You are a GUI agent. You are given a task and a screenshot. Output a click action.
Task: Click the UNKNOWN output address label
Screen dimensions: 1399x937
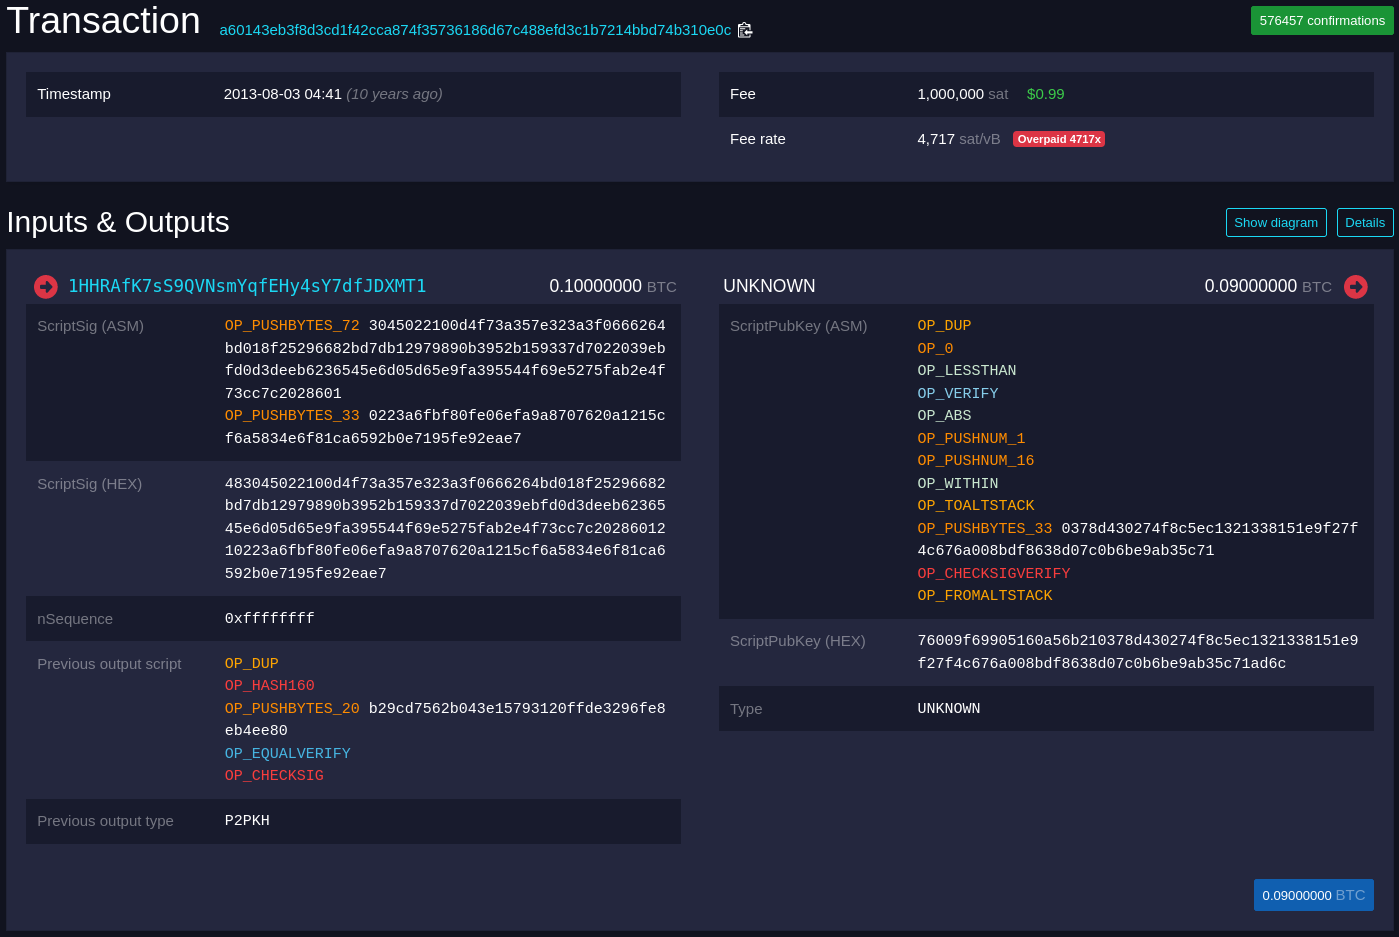(x=769, y=287)
